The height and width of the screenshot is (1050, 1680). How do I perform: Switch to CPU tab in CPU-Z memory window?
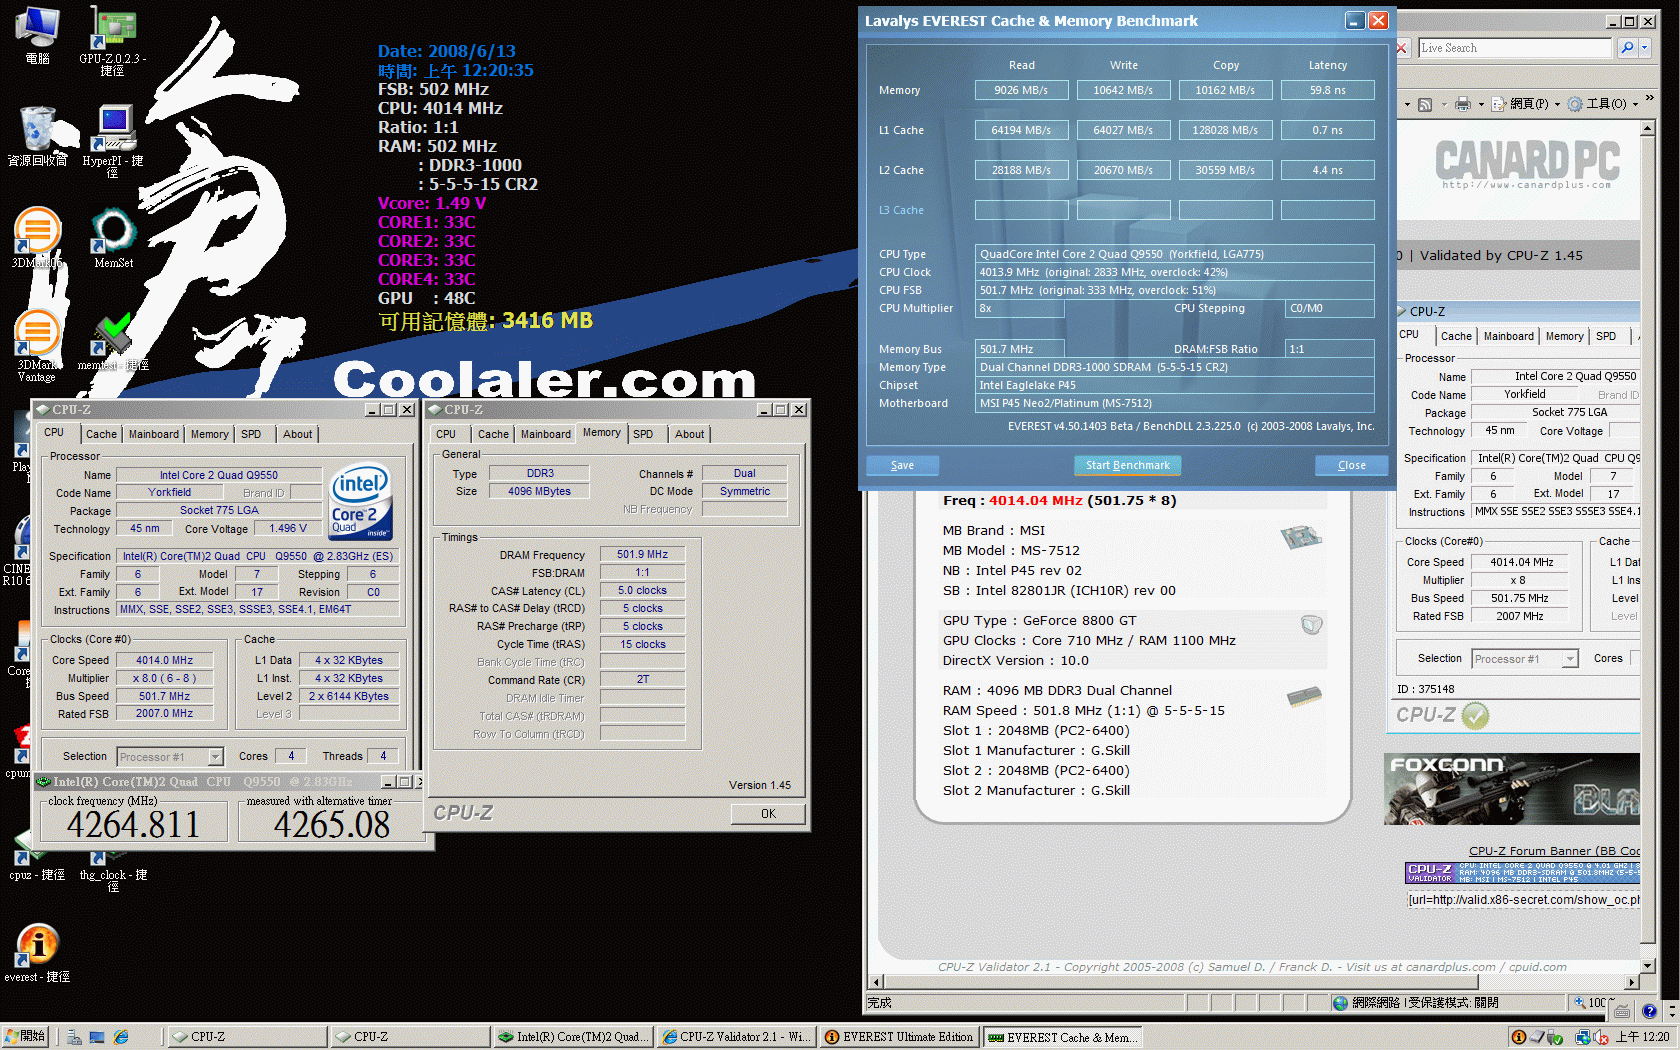(446, 434)
